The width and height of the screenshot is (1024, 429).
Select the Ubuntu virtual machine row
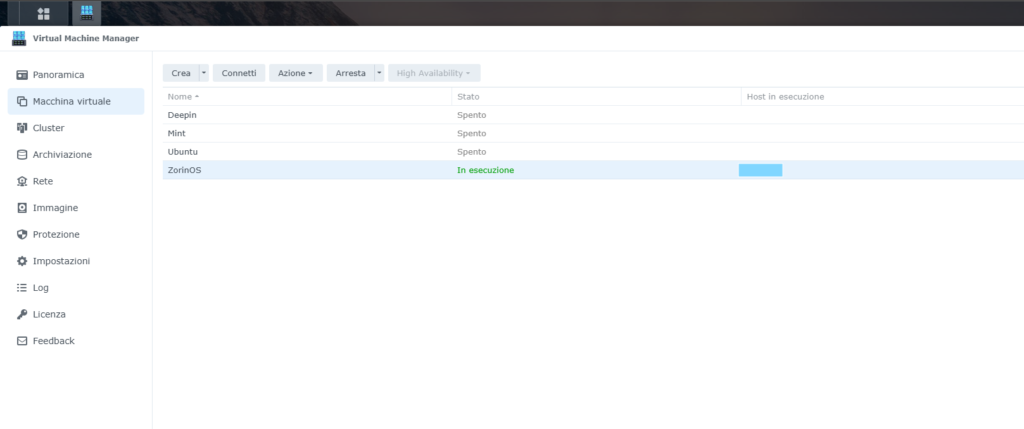593,151
